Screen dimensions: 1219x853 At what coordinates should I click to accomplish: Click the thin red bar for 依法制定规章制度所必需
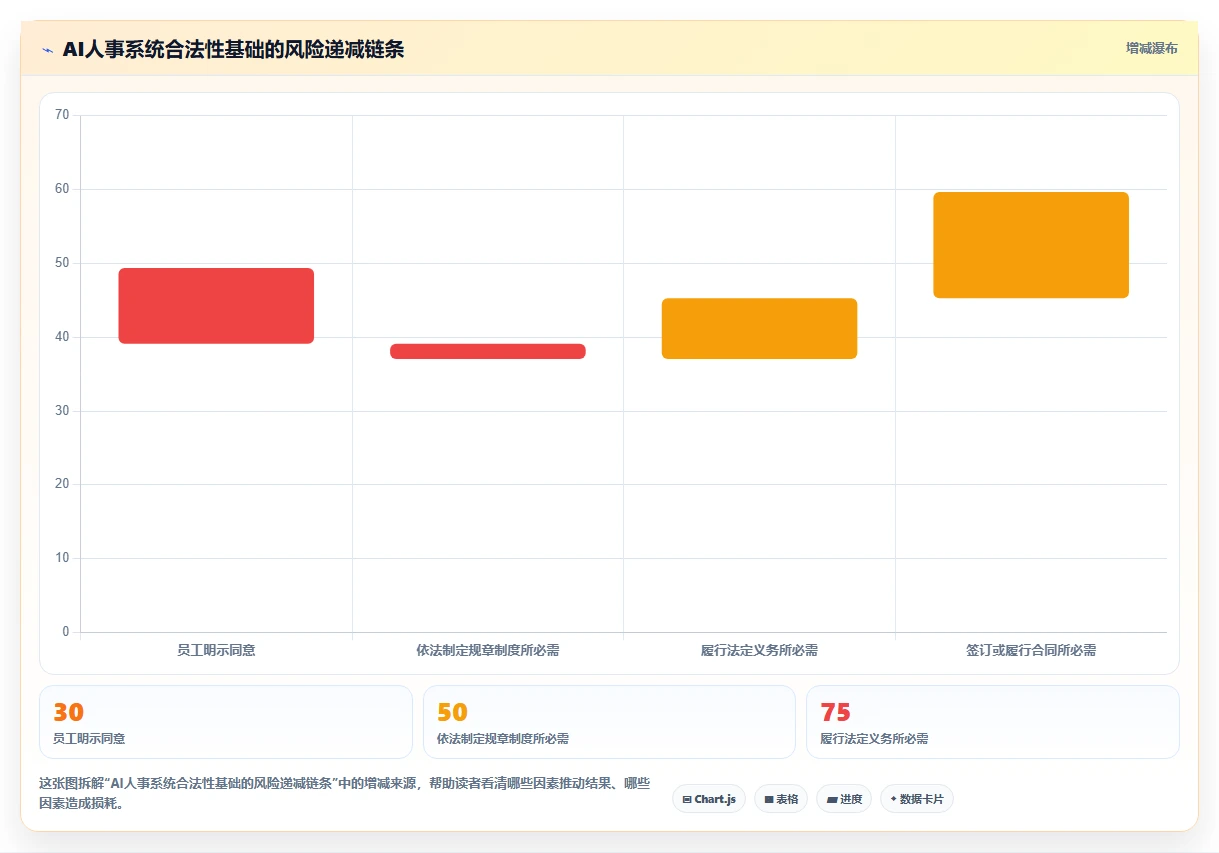coord(488,351)
